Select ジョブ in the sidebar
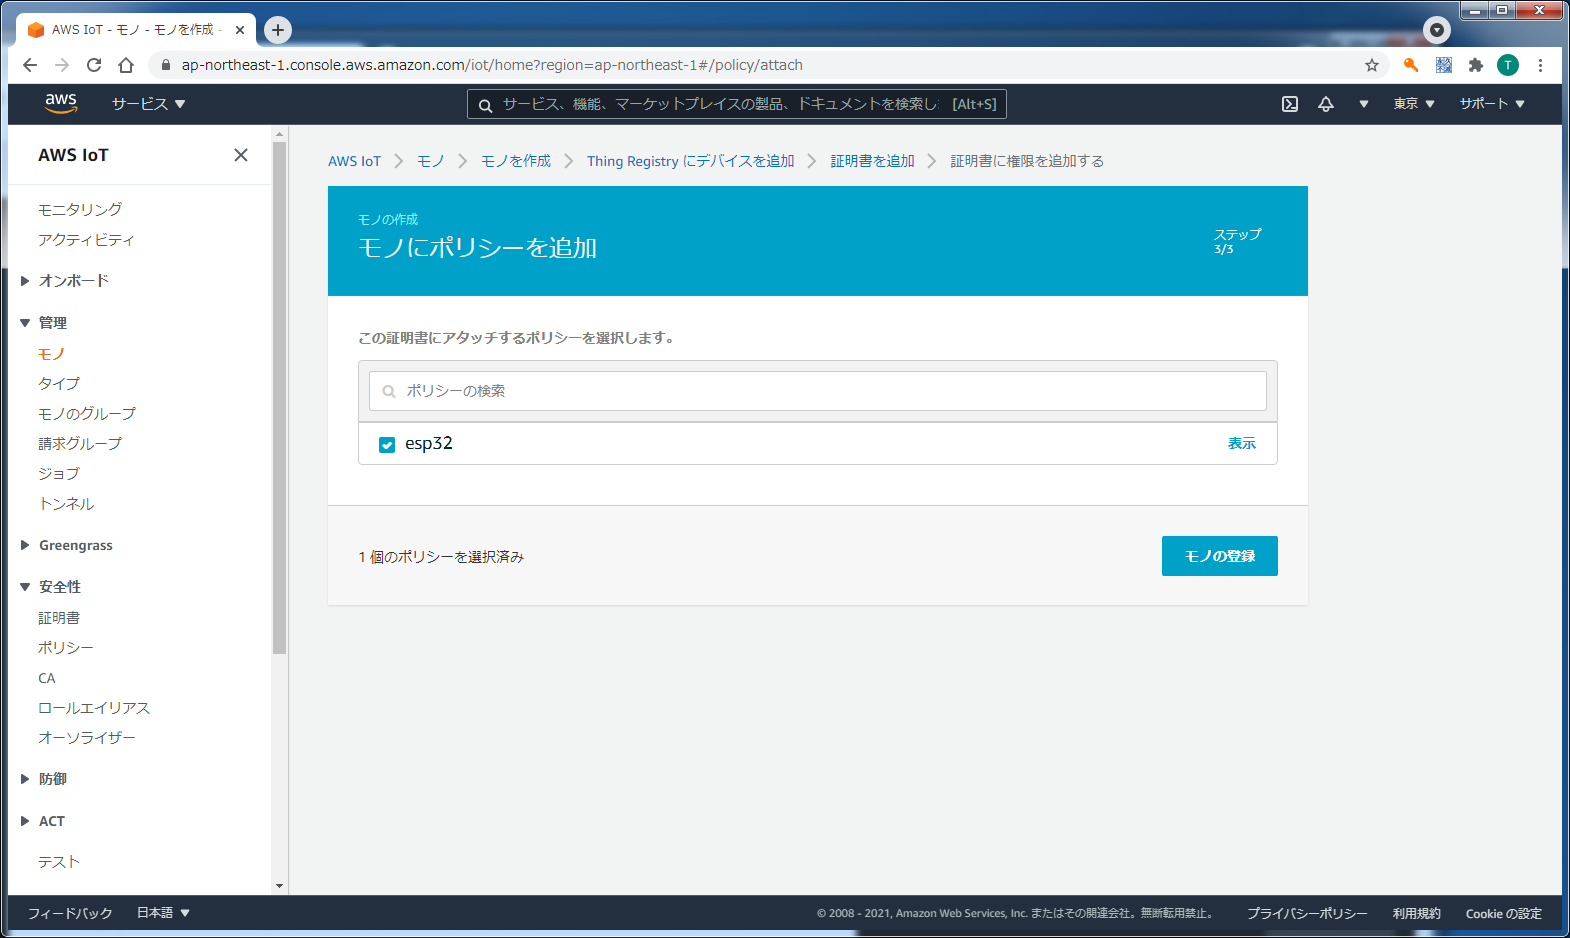This screenshot has width=1570, height=938. coord(59,473)
